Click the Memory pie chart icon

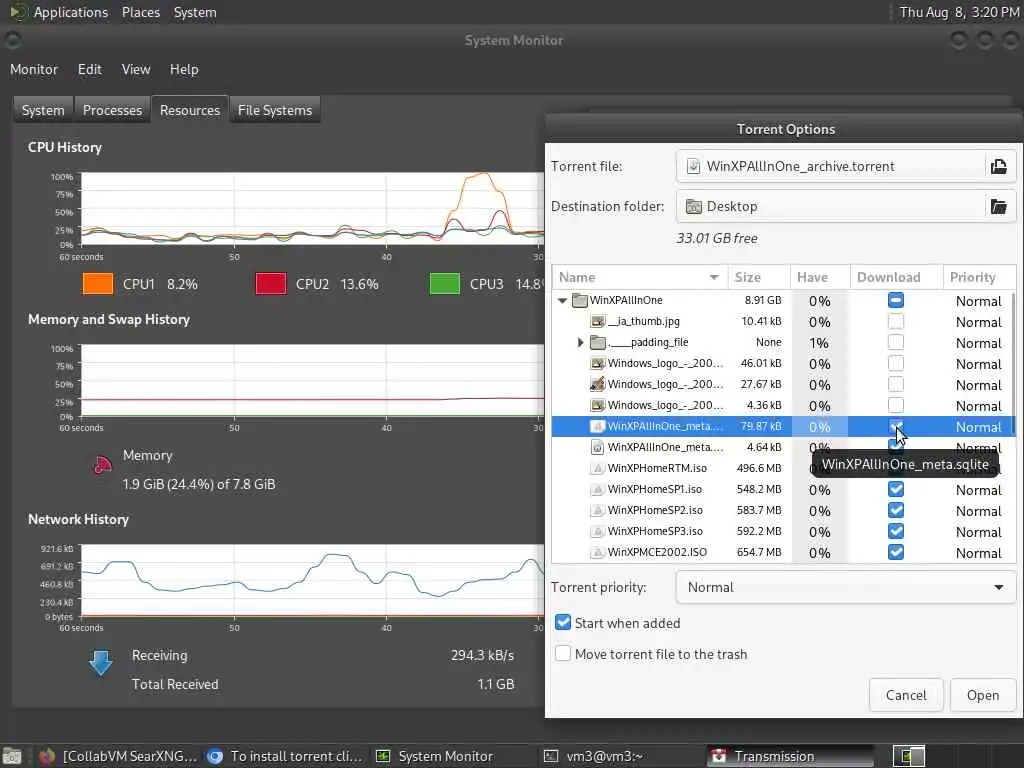pos(103,464)
